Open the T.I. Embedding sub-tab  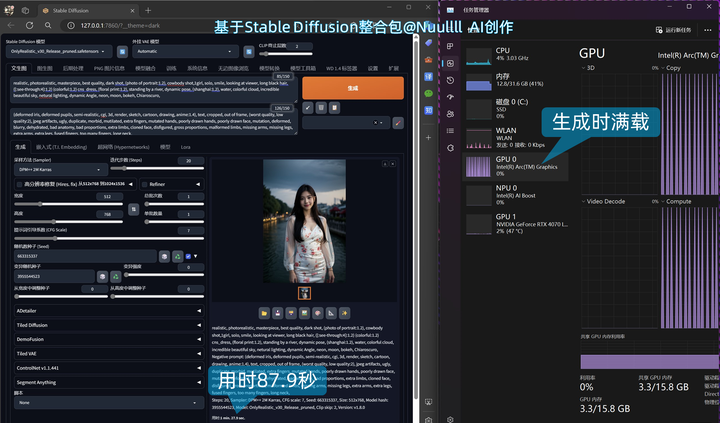pyautogui.click(x=62, y=147)
